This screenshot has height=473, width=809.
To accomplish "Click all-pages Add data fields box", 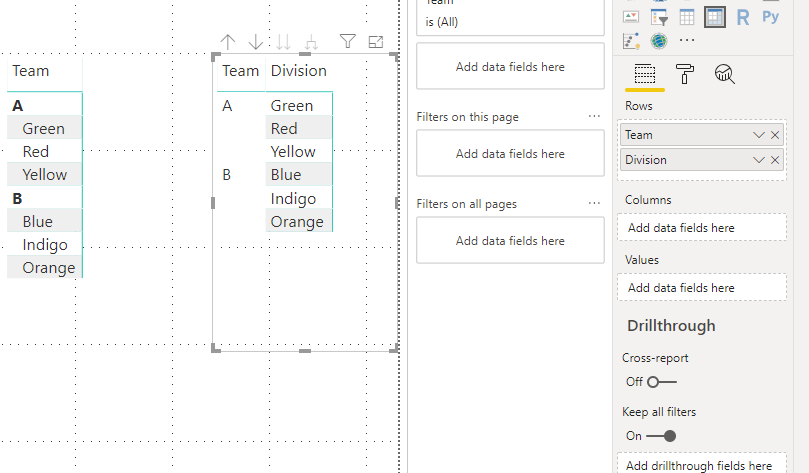I will [x=510, y=240].
